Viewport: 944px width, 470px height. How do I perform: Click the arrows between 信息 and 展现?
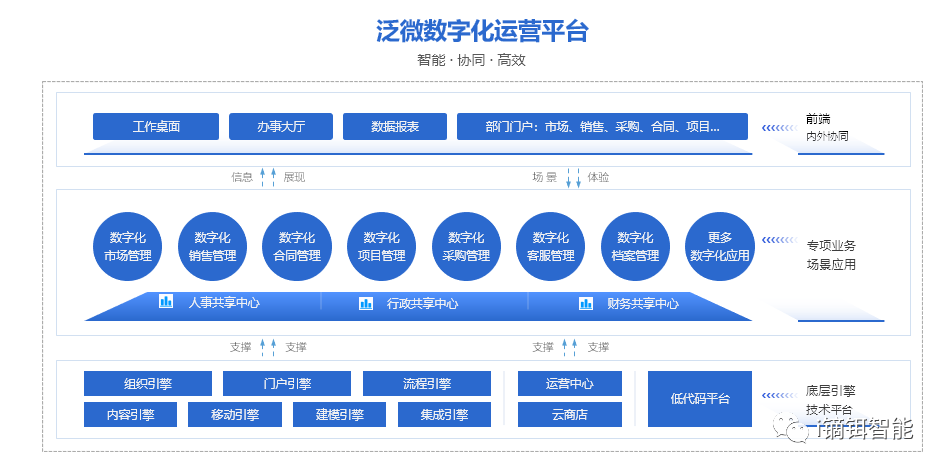pyautogui.click(x=267, y=177)
